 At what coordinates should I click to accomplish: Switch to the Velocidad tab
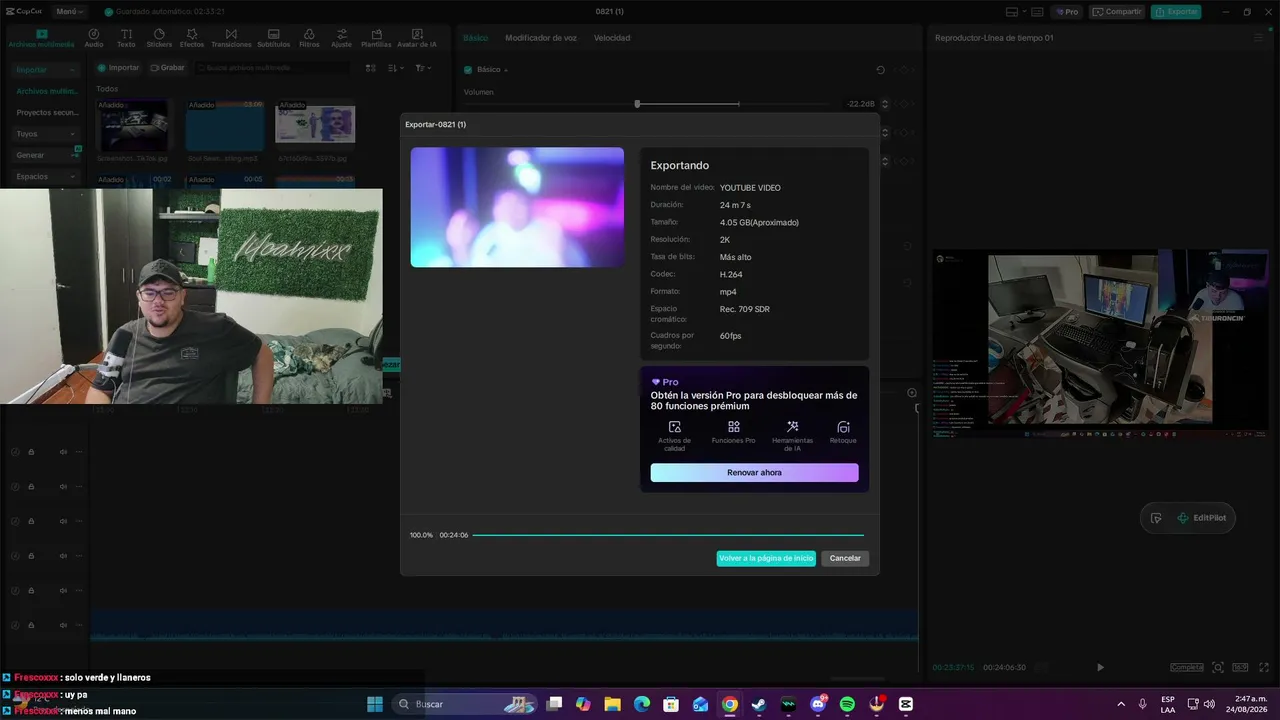[612, 38]
